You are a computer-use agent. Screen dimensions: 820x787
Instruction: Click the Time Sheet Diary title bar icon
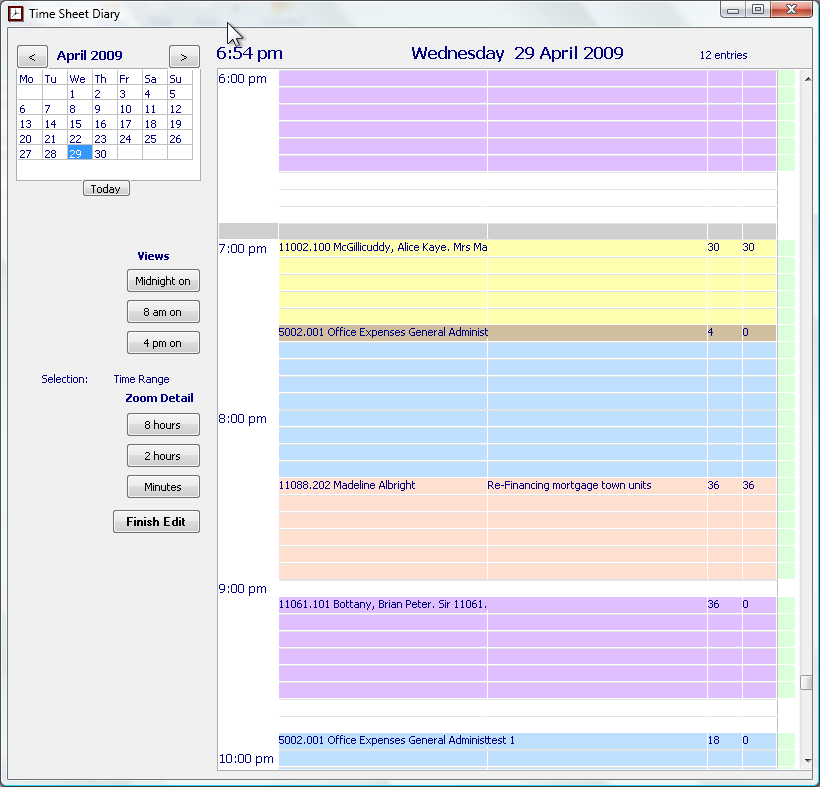(15, 11)
